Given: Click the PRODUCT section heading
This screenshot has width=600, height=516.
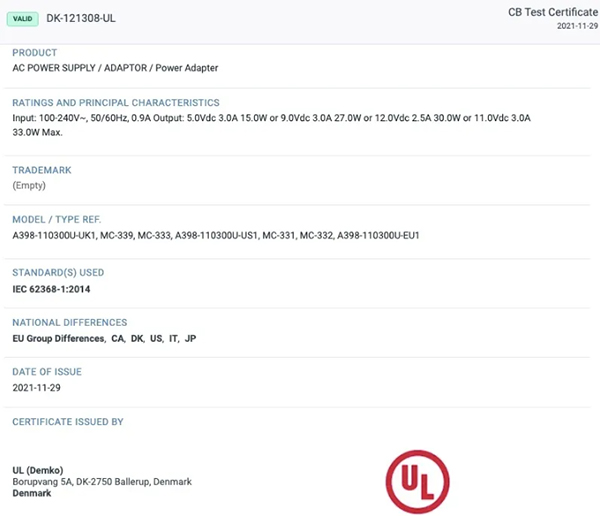Looking at the screenshot, I should point(34,52).
